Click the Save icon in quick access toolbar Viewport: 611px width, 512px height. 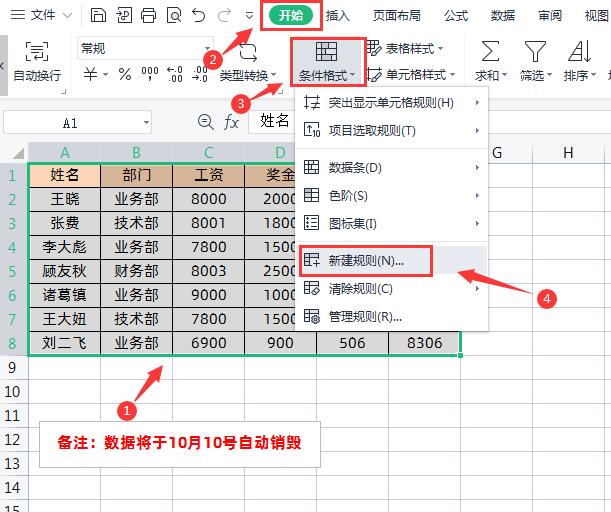[x=98, y=16]
